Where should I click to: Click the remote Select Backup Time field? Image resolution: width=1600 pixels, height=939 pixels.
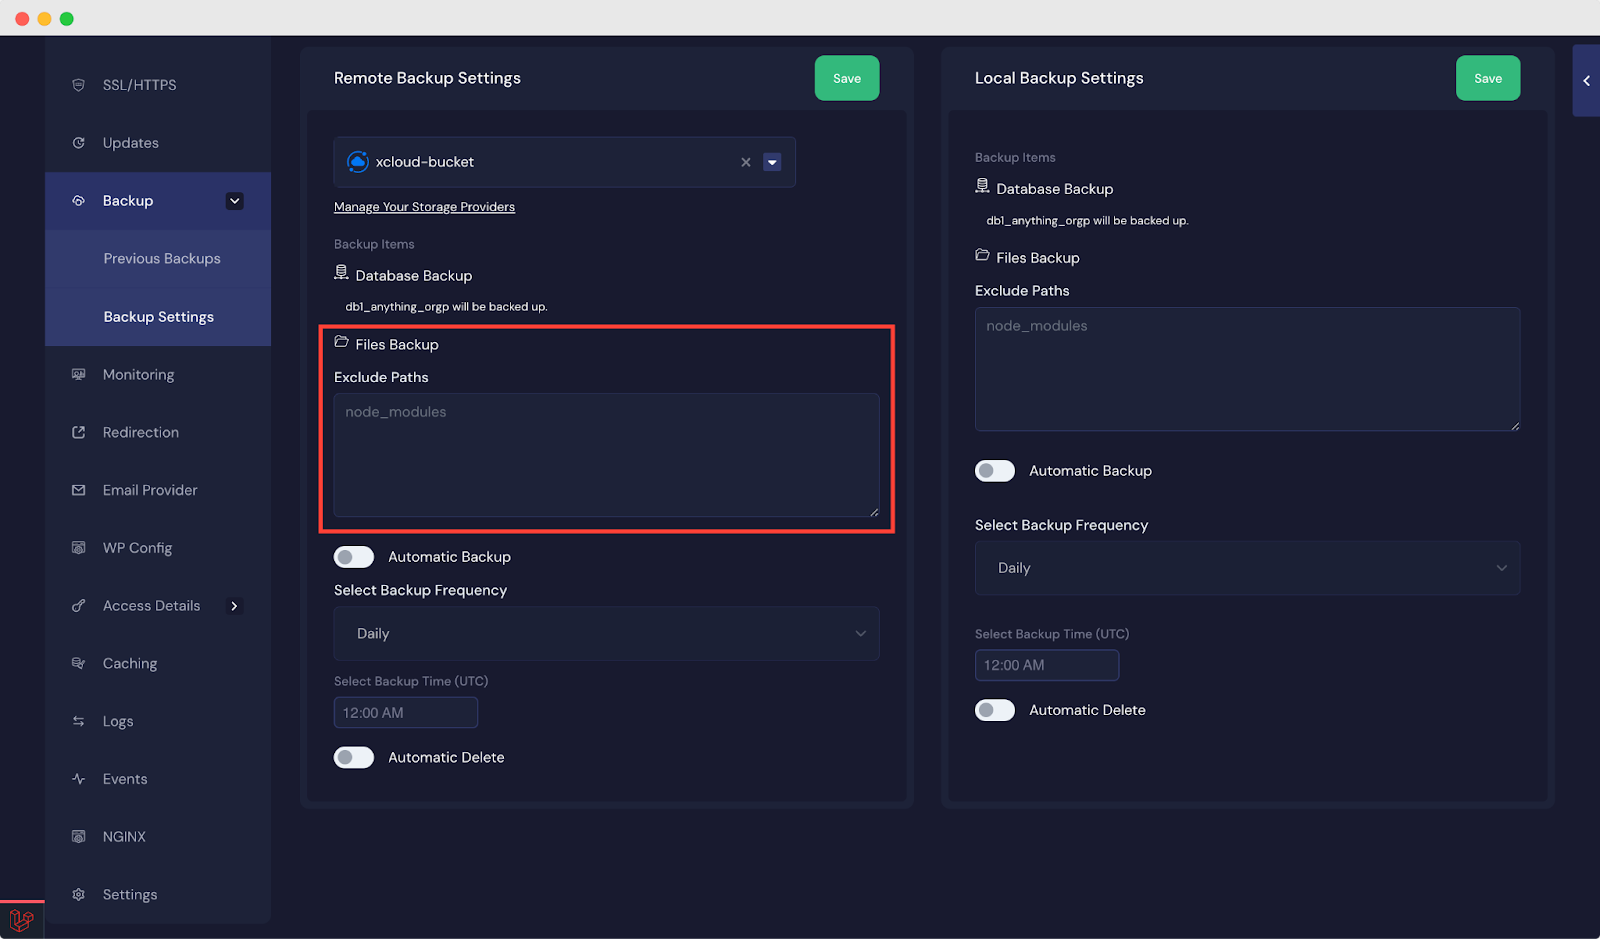(x=405, y=712)
